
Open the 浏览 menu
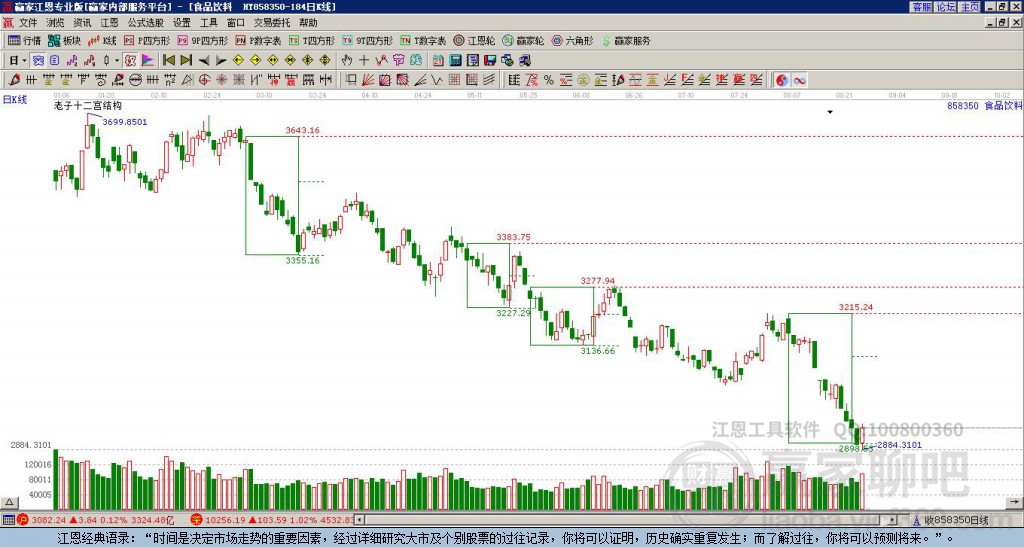55,23
